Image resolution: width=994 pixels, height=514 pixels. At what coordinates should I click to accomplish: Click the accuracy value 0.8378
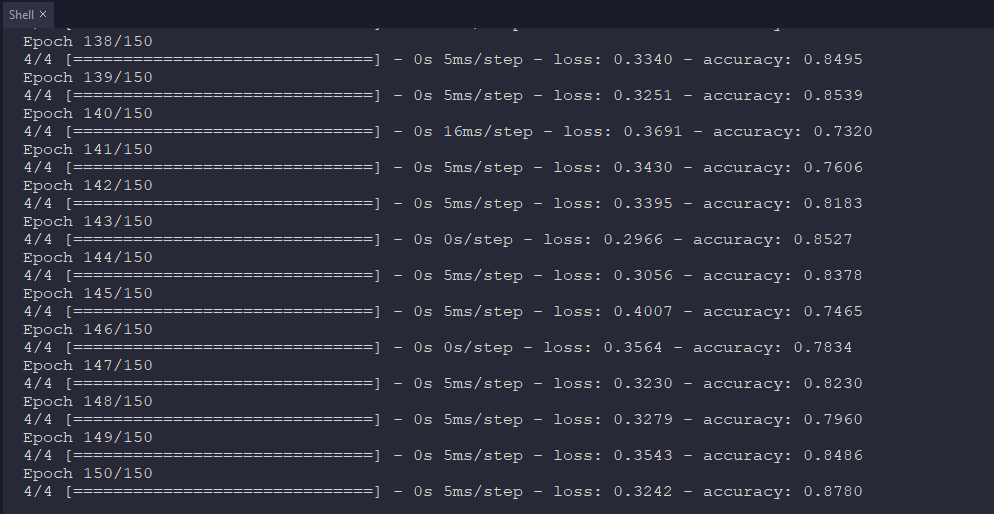coord(833,276)
